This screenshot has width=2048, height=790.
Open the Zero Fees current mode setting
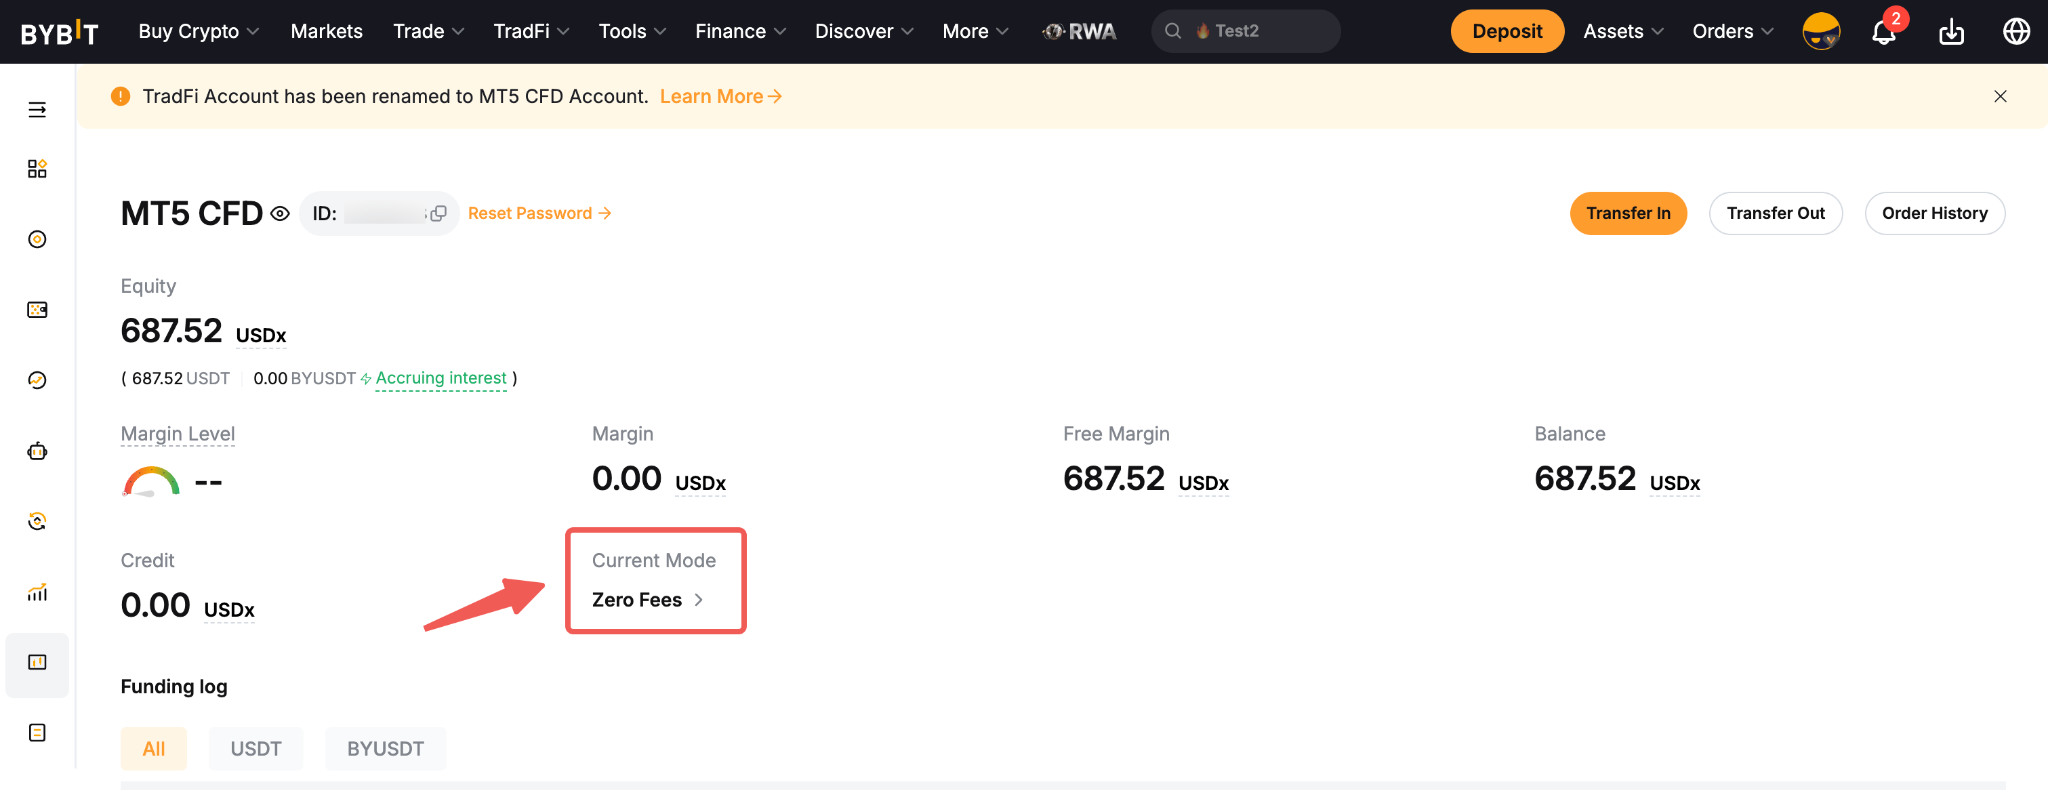[x=648, y=600]
